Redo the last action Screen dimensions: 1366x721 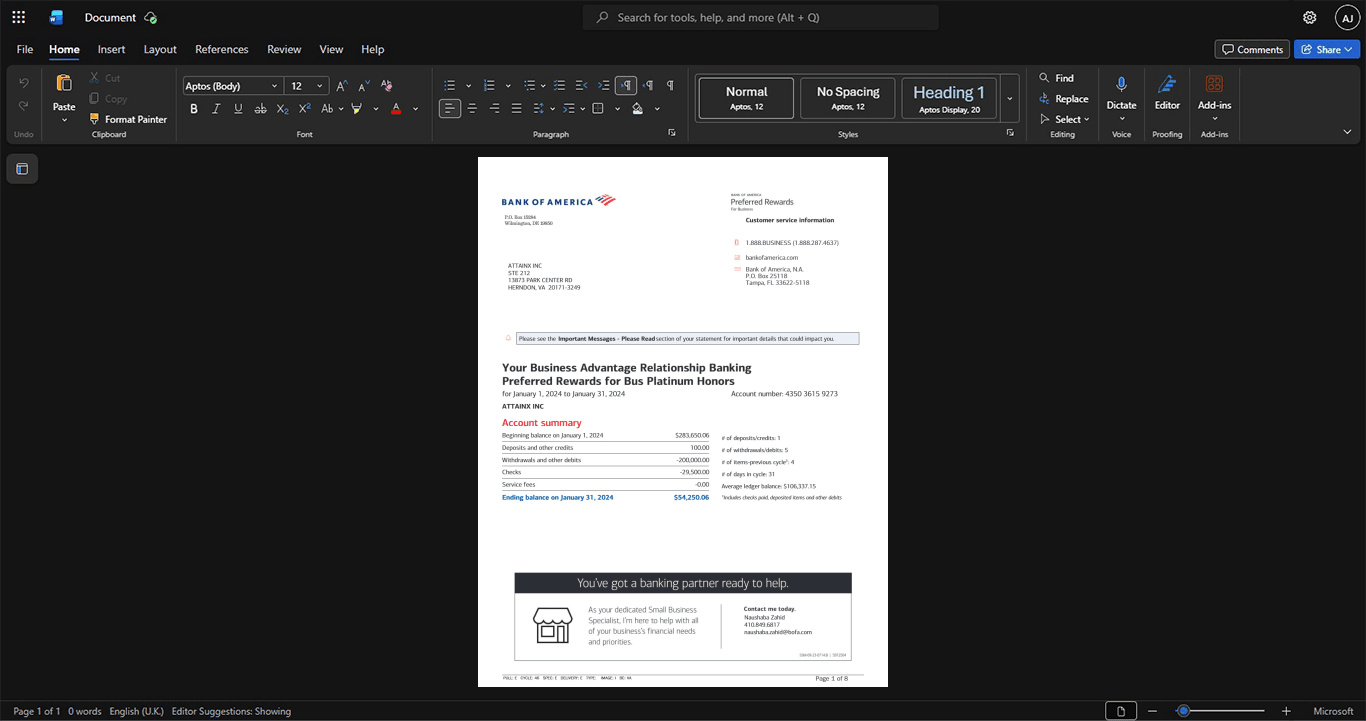pos(24,106)
